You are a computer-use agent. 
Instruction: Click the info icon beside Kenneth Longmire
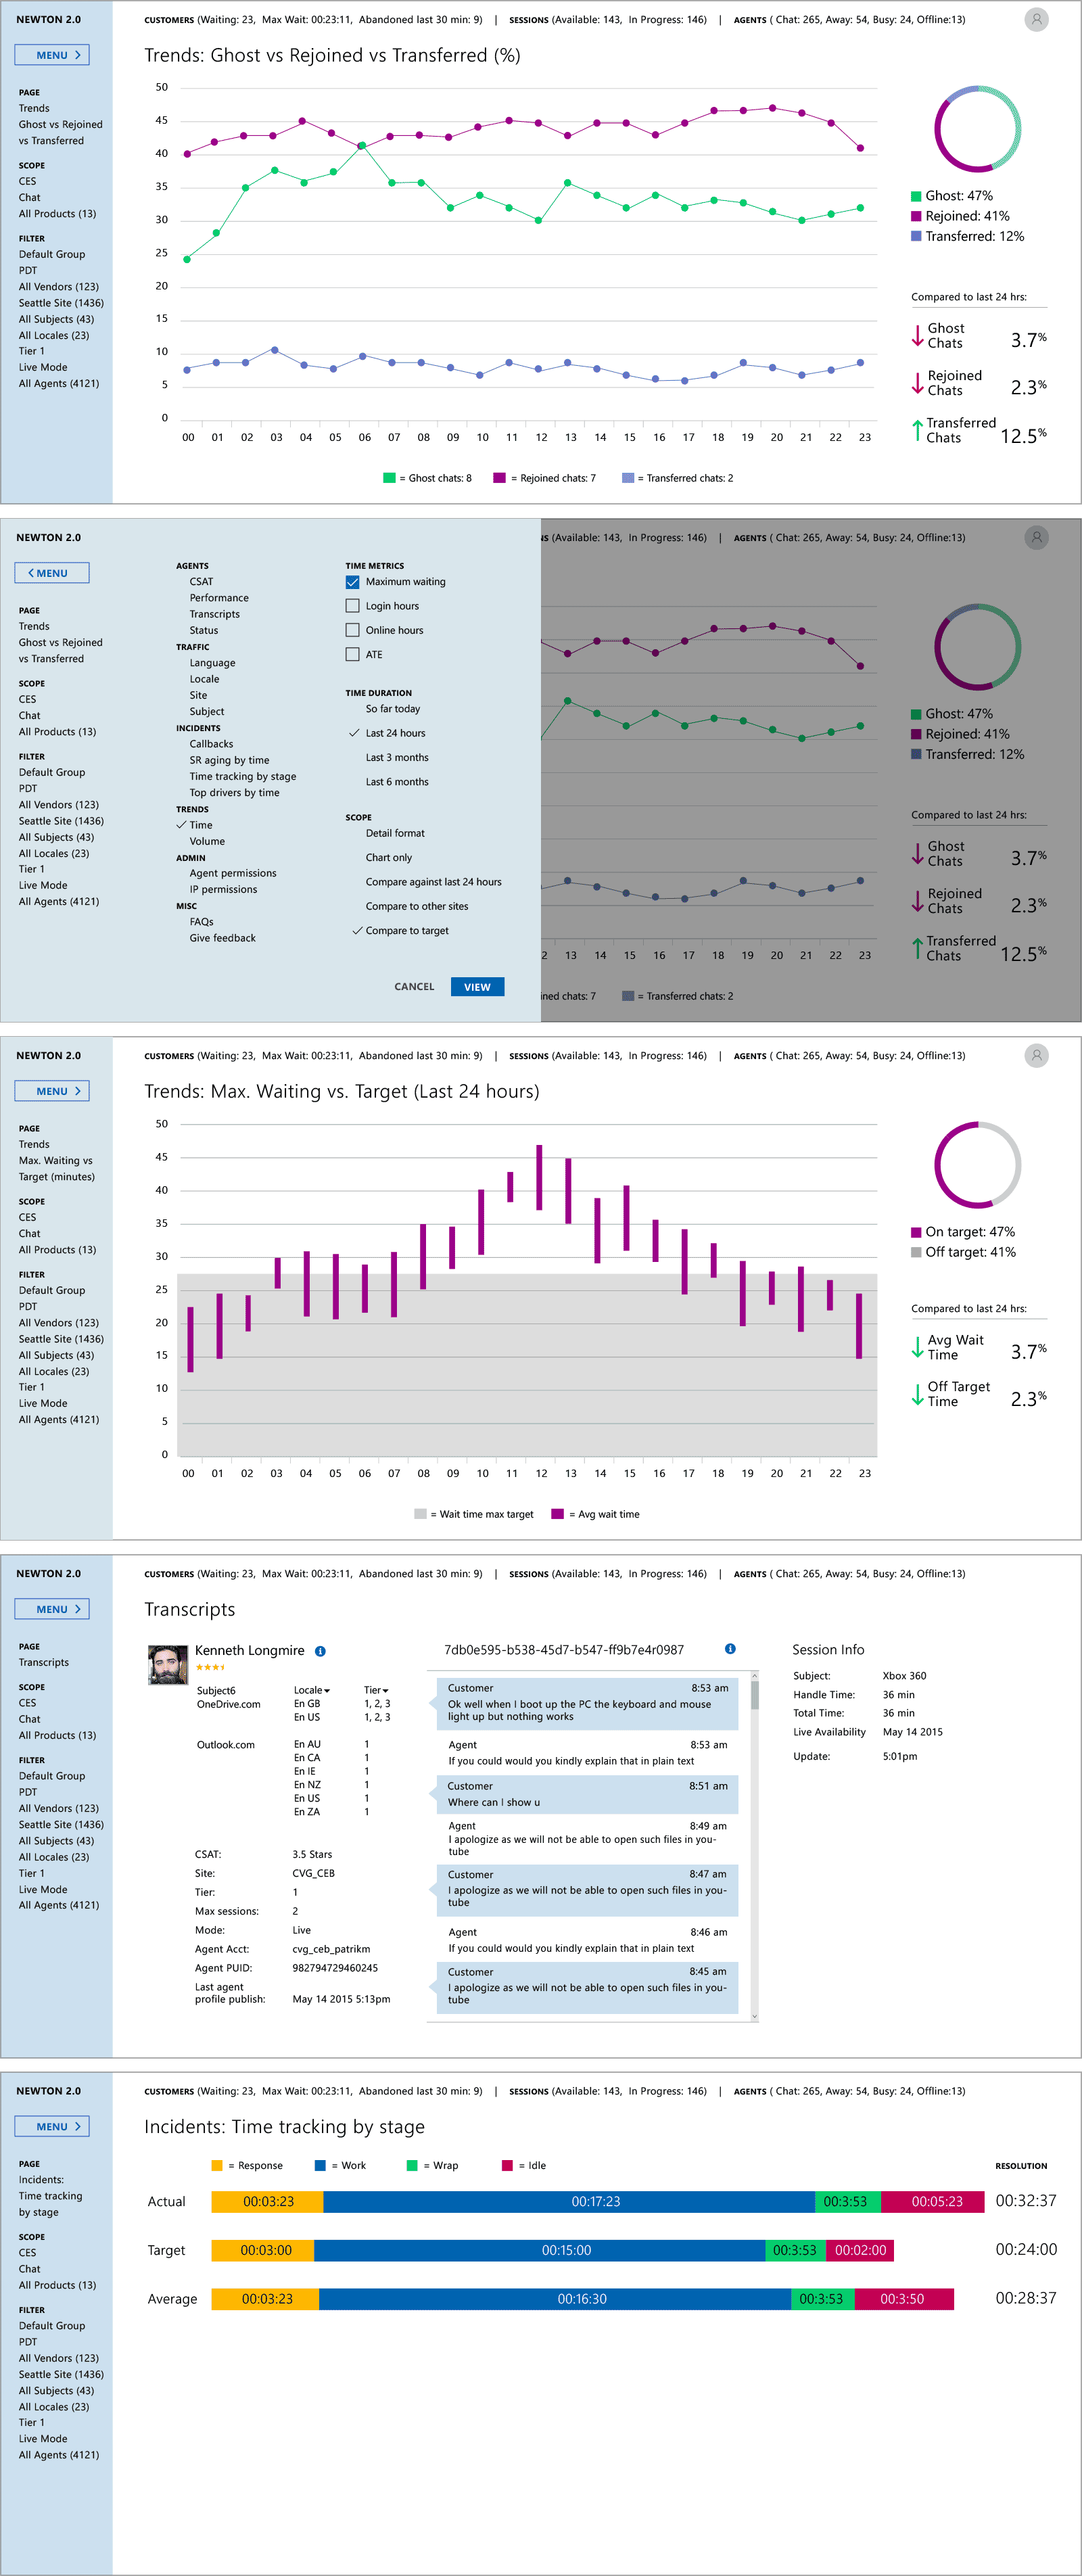coord(320,1651)
